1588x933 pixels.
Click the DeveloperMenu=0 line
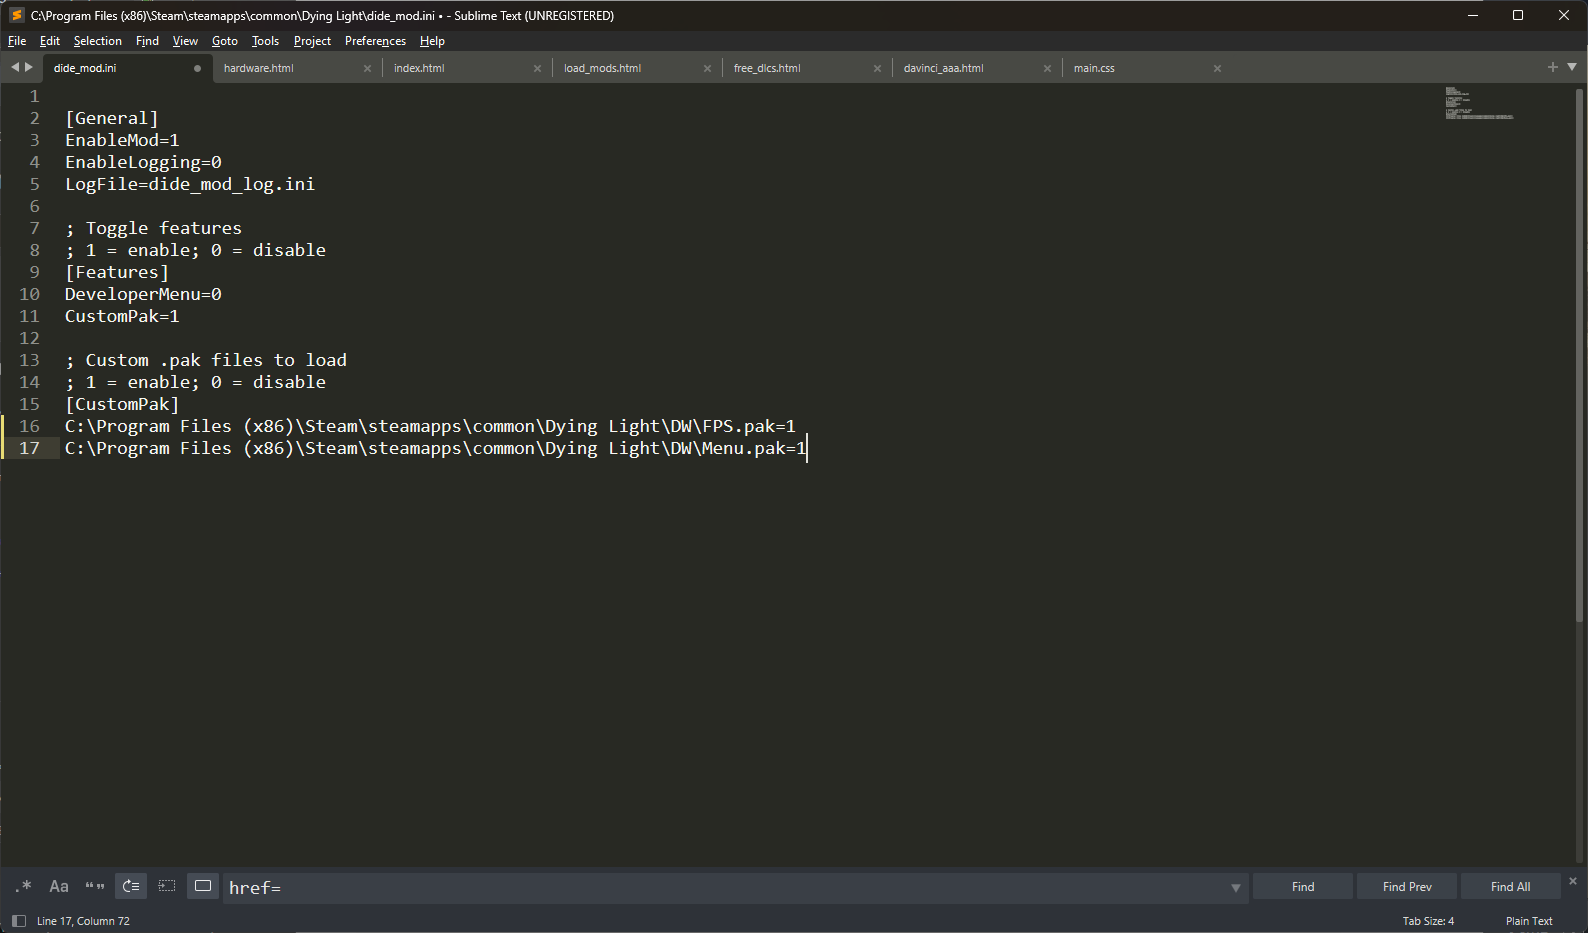point(143,294)
